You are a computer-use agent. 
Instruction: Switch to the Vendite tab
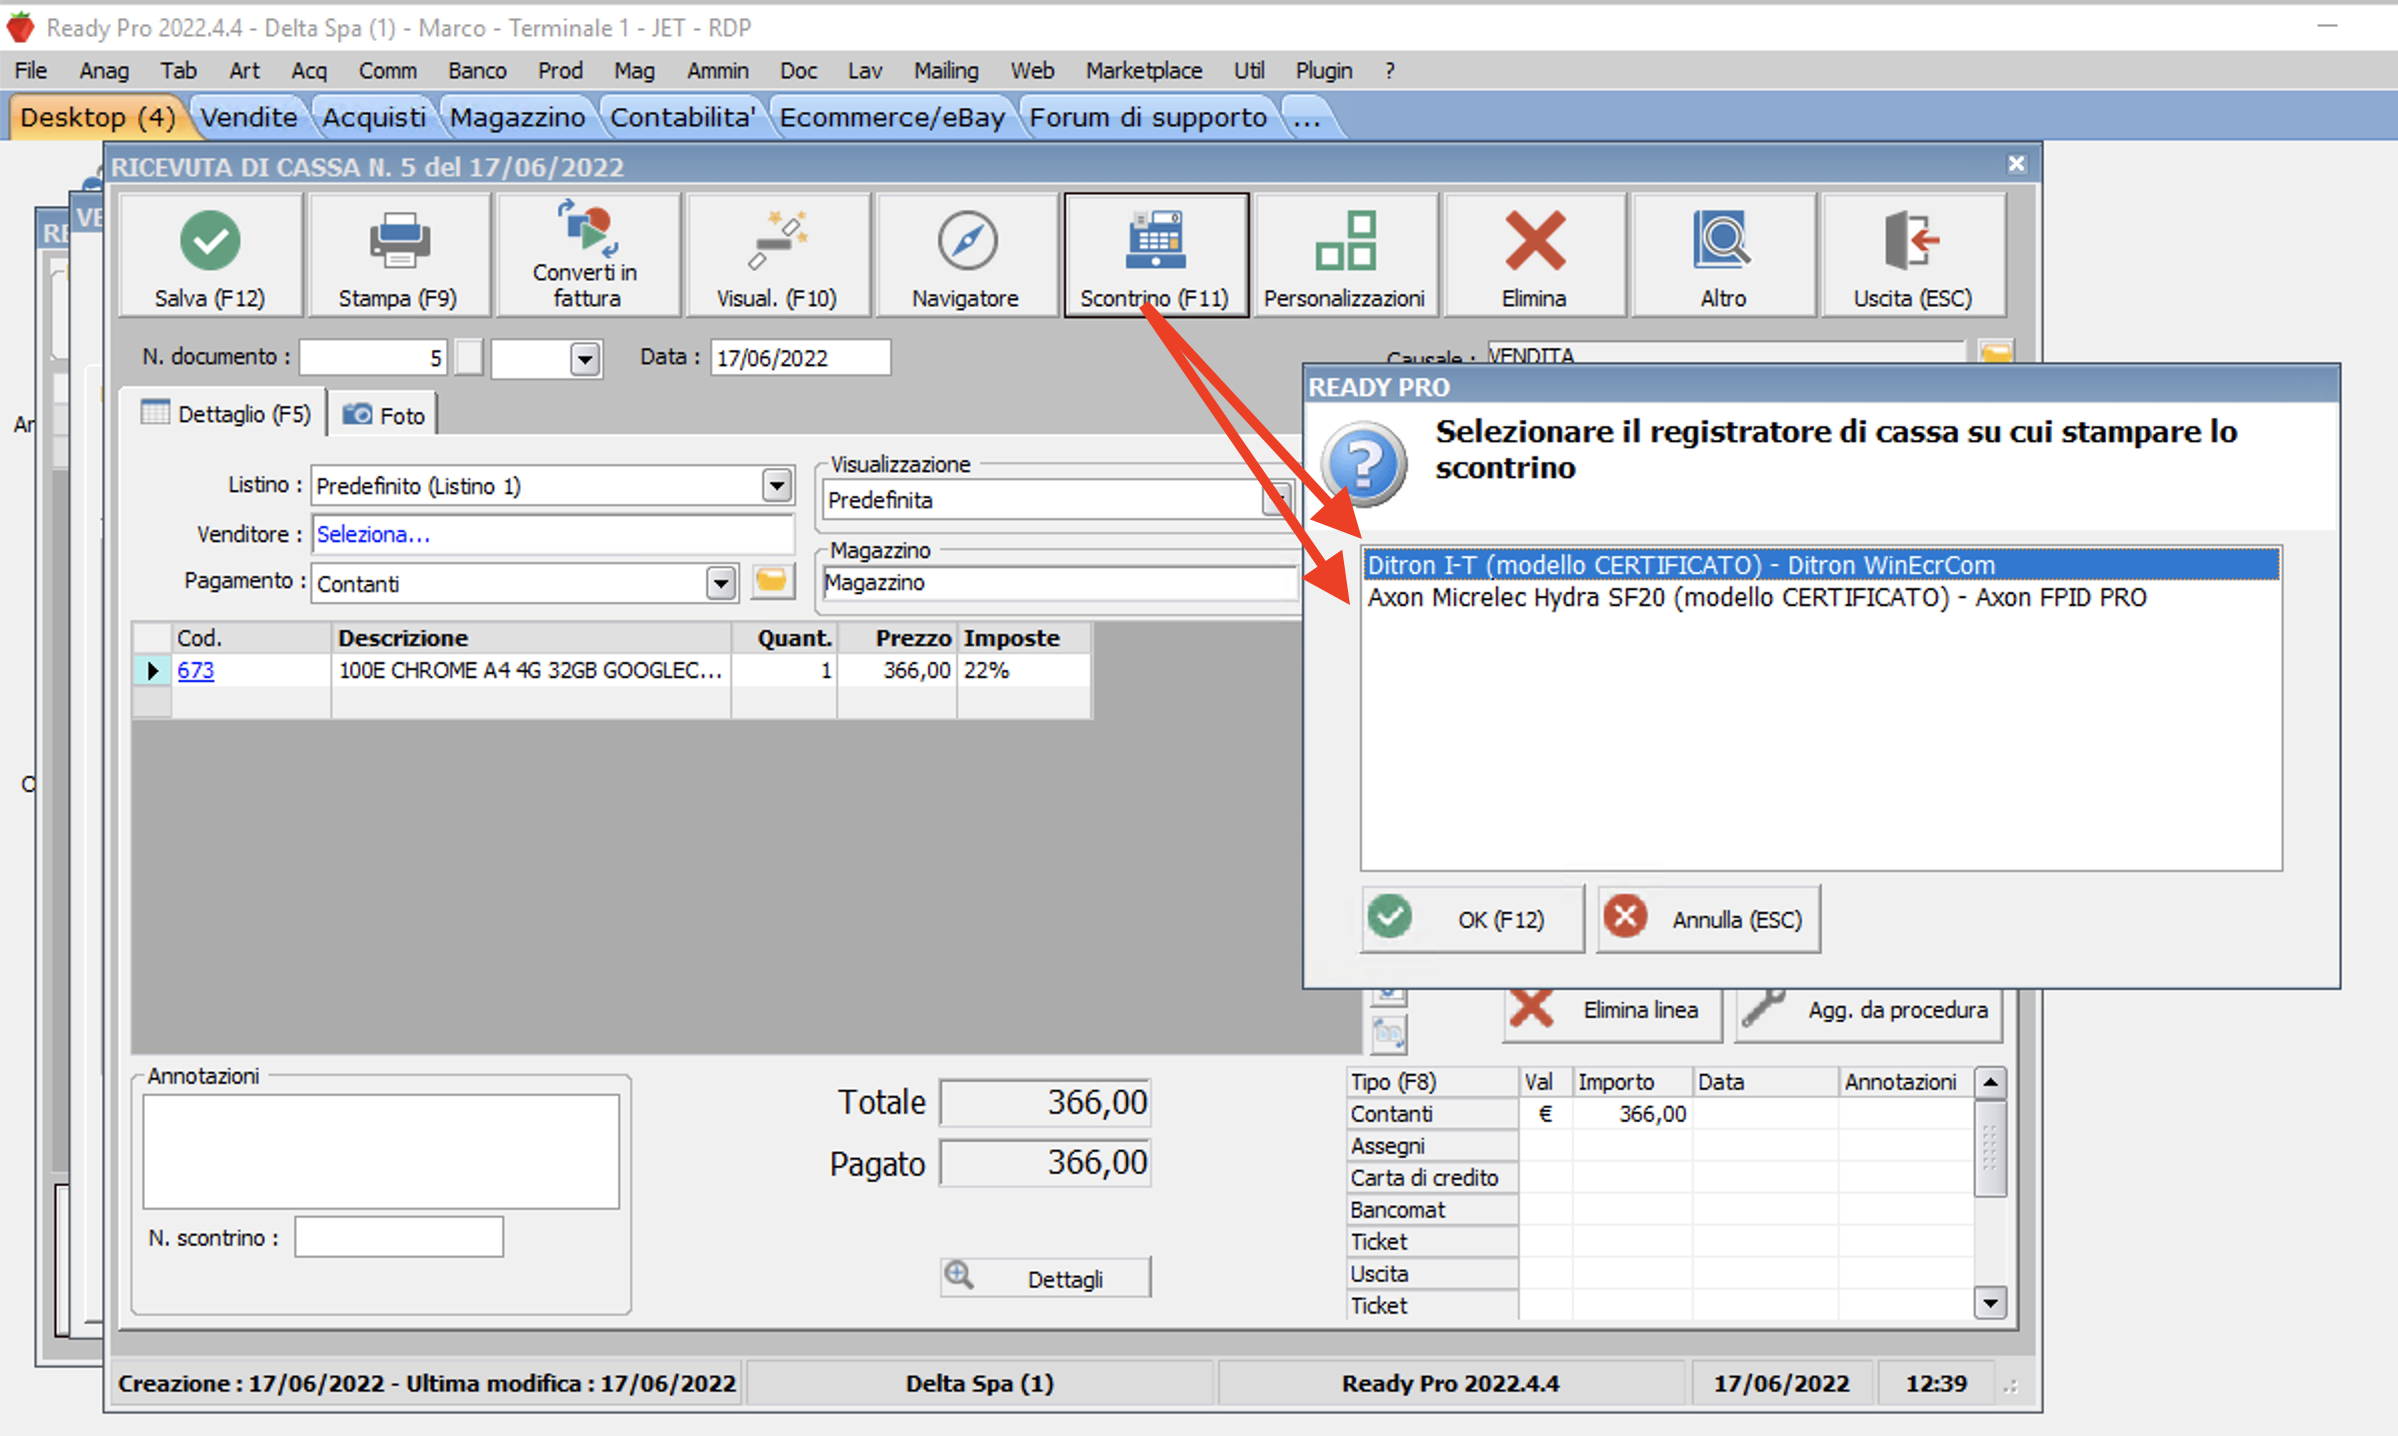click(249, 118)
